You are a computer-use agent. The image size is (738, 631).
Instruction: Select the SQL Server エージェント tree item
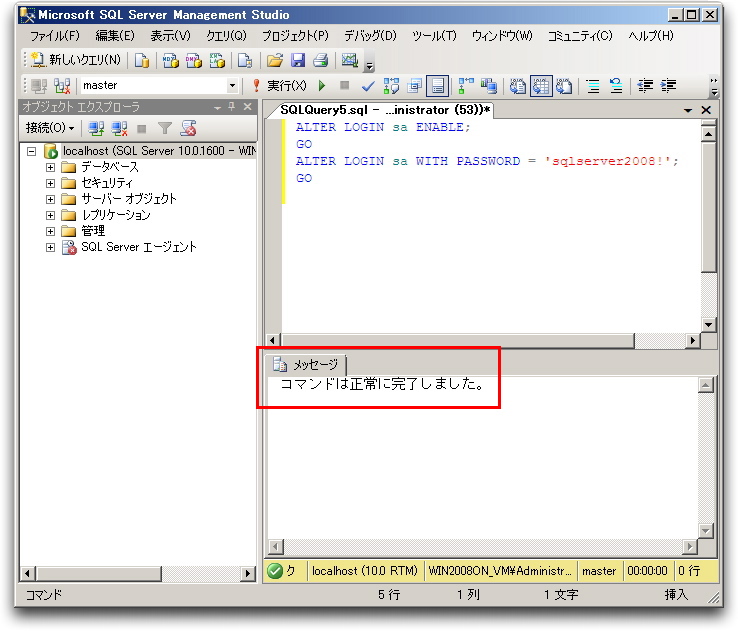[x=138, y=247]
